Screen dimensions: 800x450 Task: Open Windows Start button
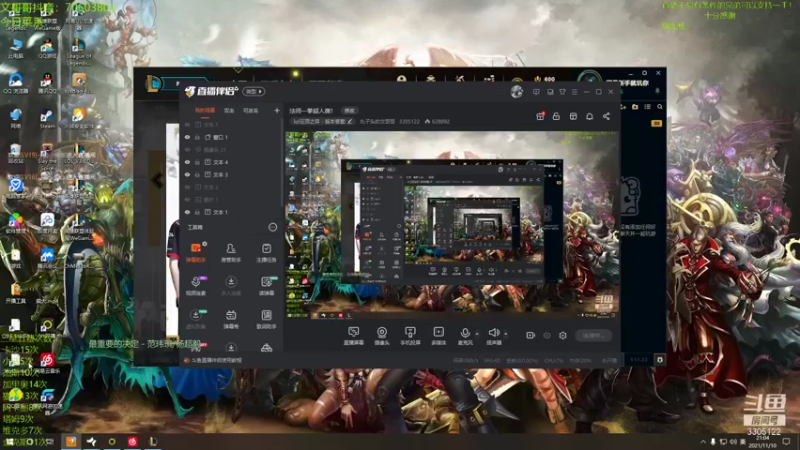pyautogui.click(x=9, y=442)
